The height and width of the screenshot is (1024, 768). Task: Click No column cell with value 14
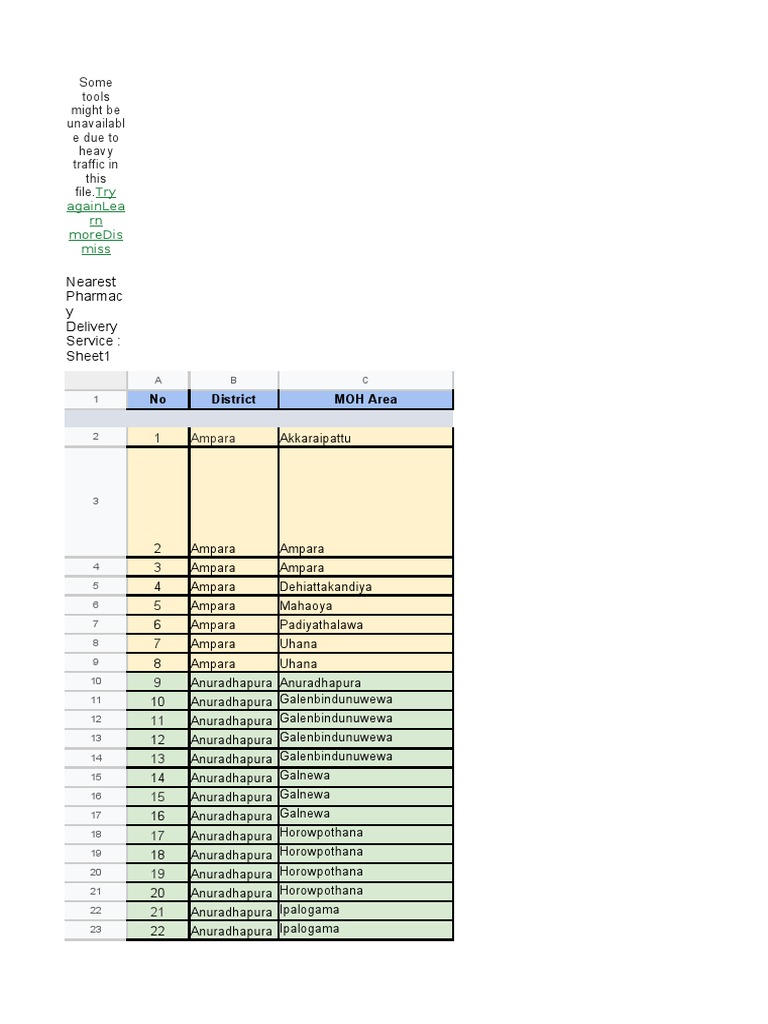(x=158, y=777)
